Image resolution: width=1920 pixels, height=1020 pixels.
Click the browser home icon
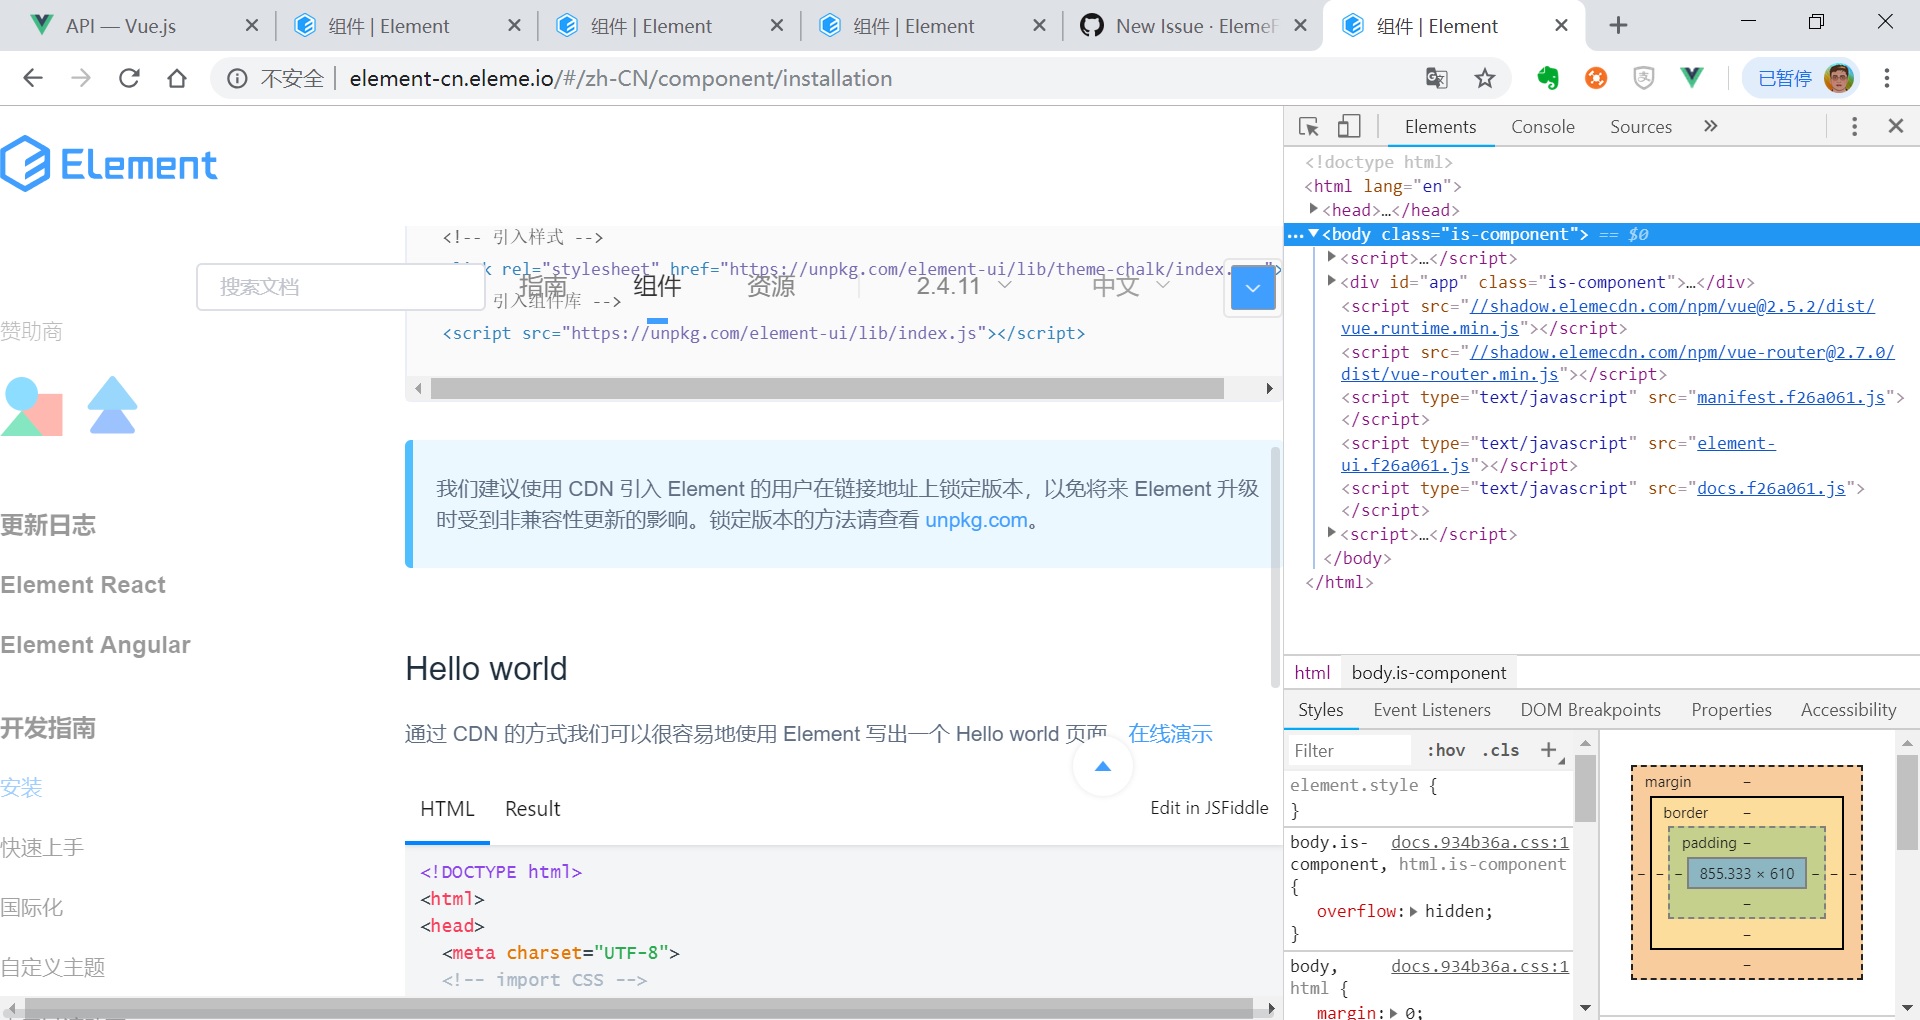click(x=177, y=78)
